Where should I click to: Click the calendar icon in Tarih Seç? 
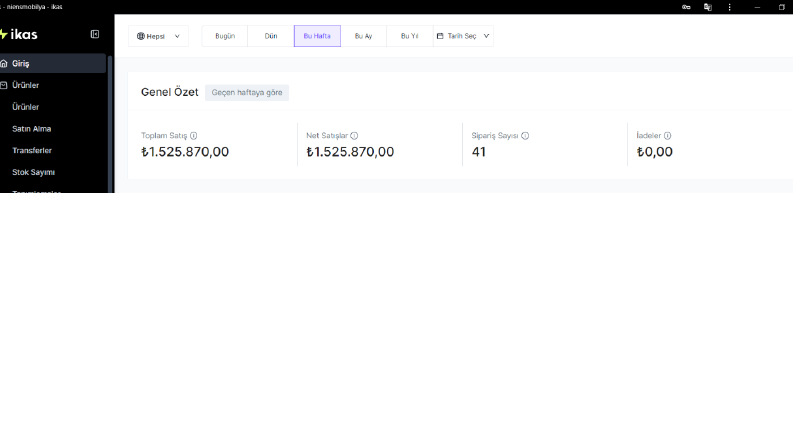[x=440, y=36]
